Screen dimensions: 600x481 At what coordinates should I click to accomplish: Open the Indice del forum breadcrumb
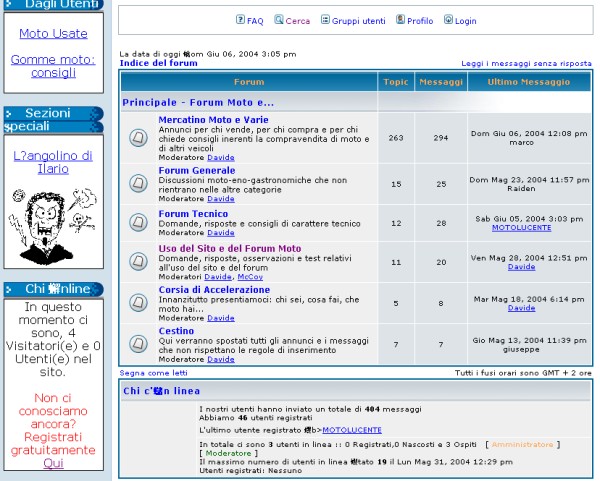[x=158, y=63]
